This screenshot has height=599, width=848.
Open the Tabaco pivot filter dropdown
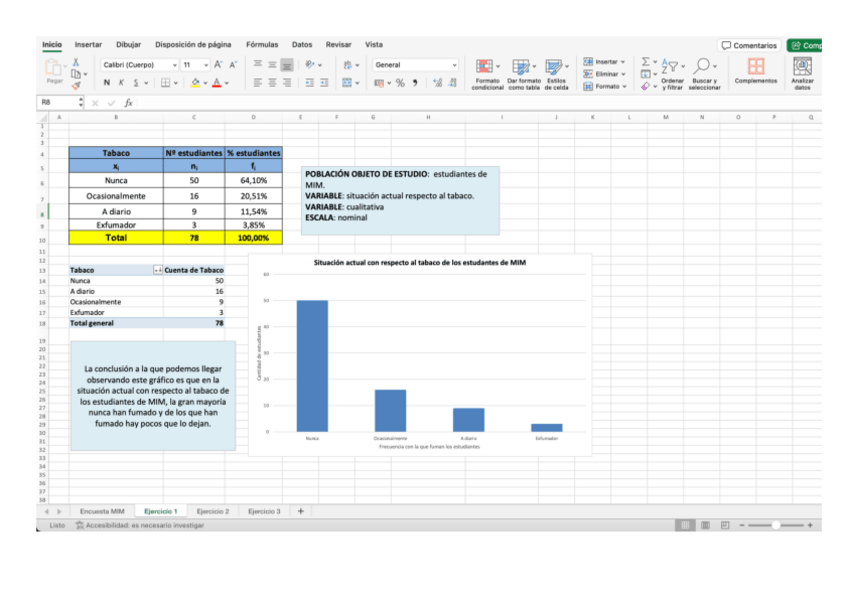coord(157,270)
